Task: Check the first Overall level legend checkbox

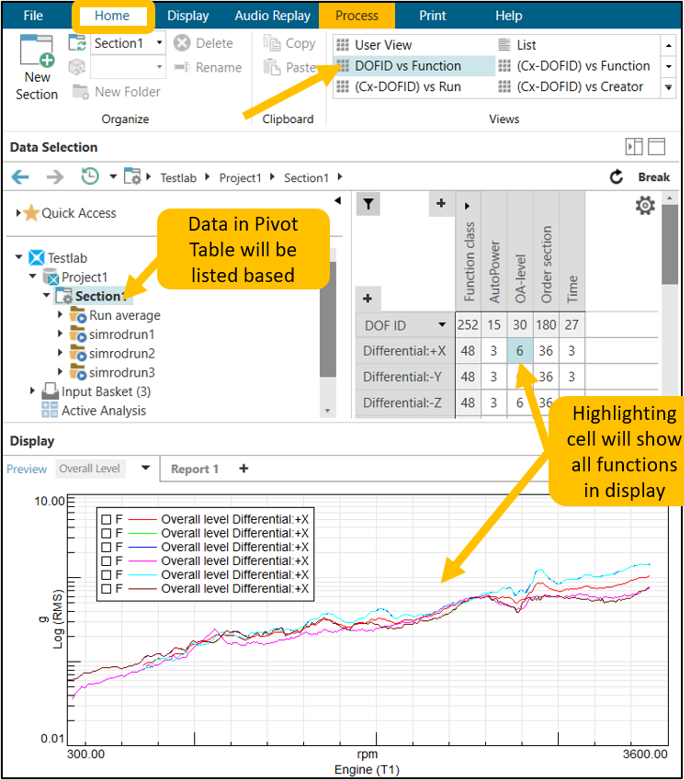Action: [105, 519]
